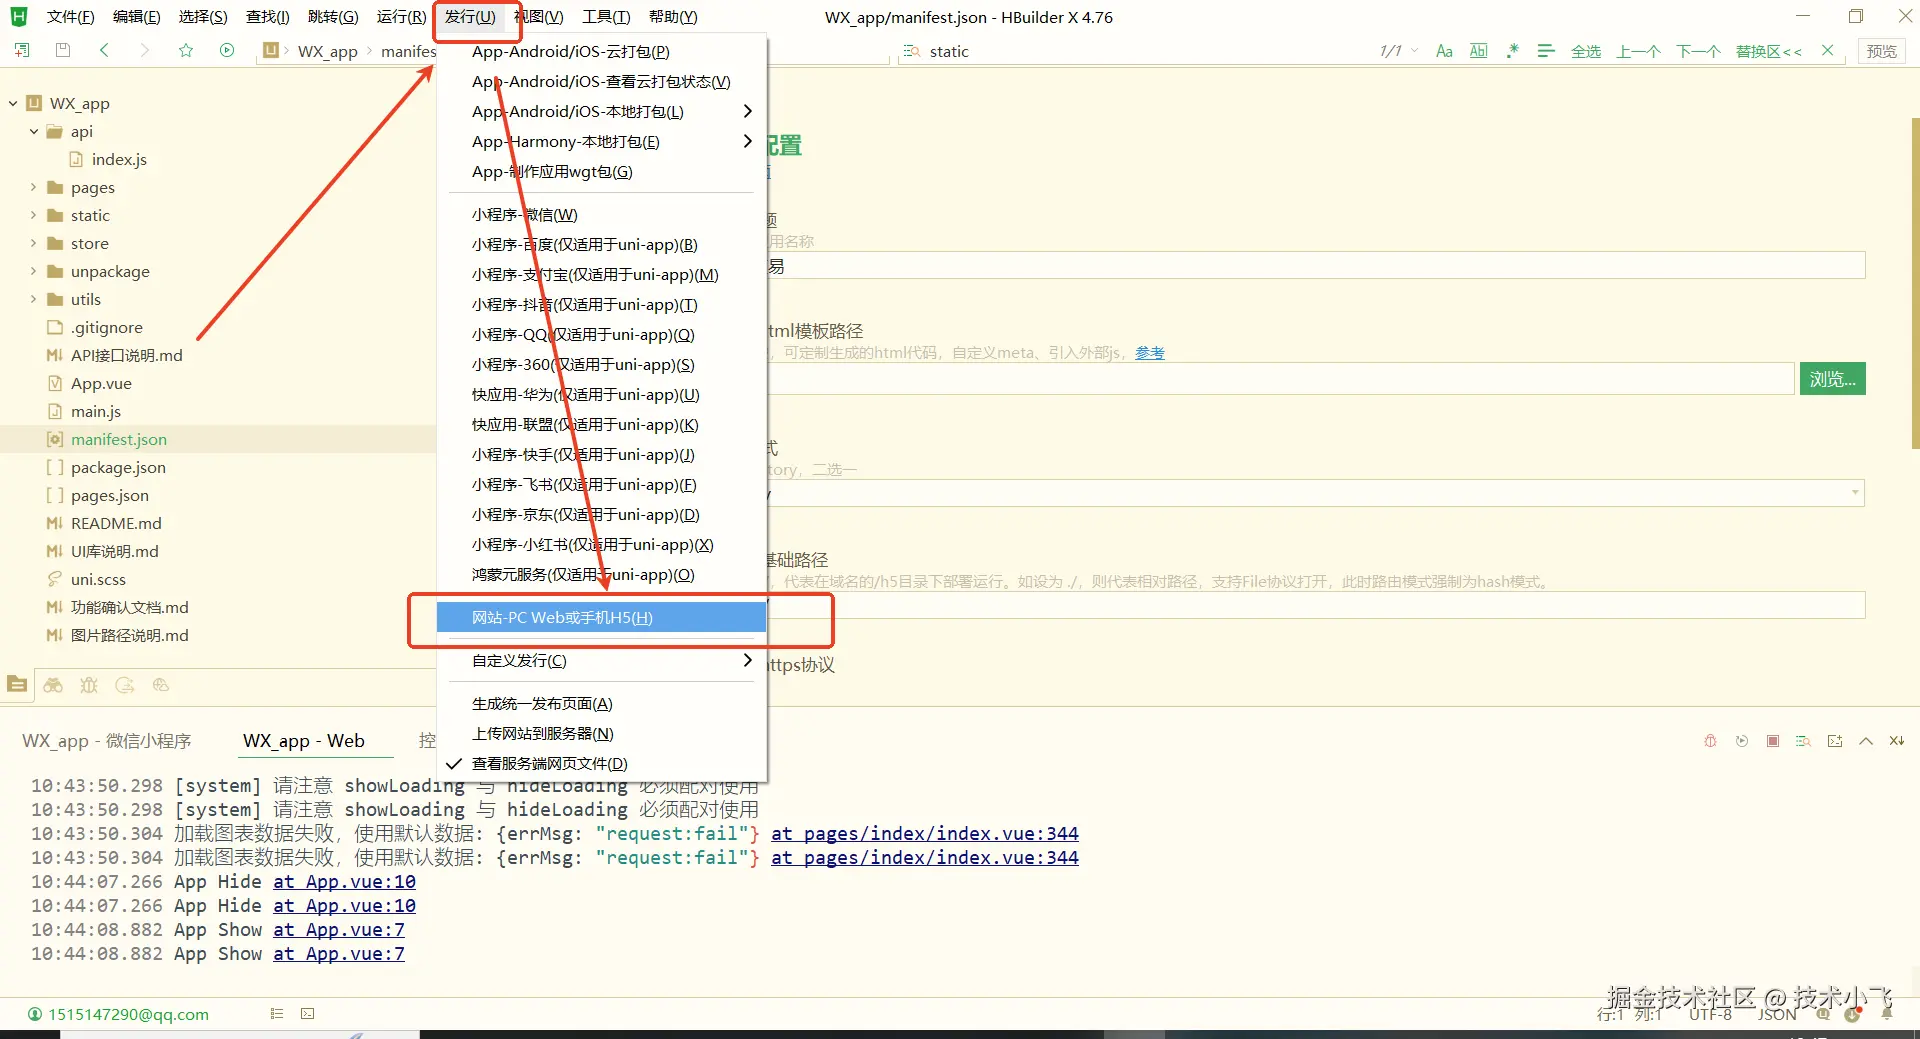The image size is (1920, 1039).
Task: Expand the static folder arrow
Action: (34, 215)
